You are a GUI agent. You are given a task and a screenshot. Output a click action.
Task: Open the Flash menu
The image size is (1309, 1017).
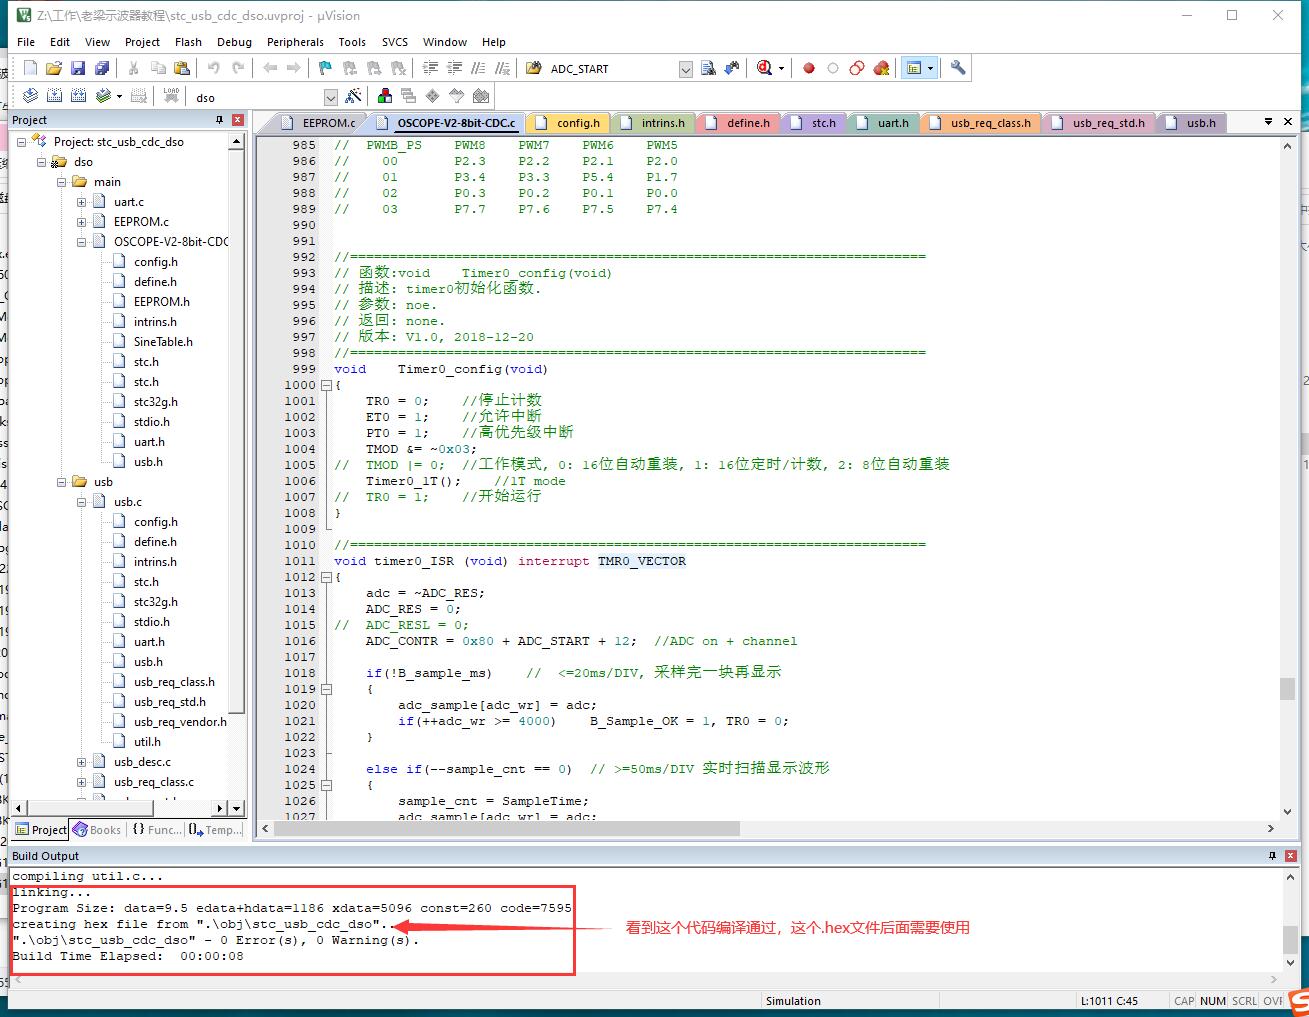point(188,42)
